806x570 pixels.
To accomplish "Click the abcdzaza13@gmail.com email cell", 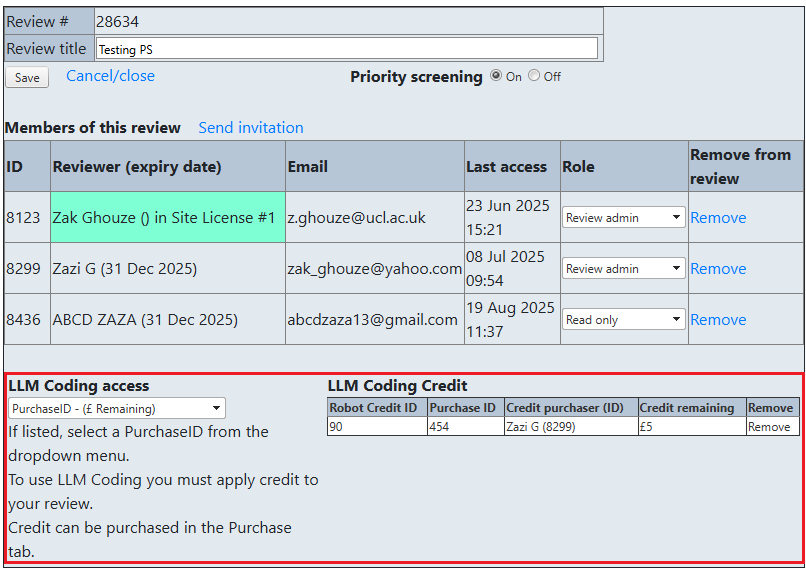I will click(x=373, y=320).
